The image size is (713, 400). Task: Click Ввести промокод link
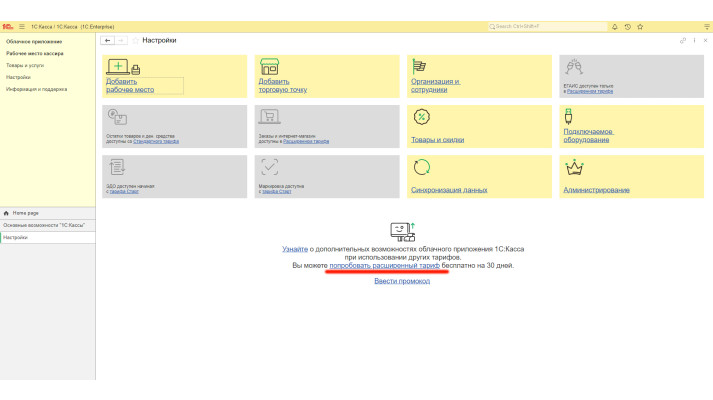point(402,281)
